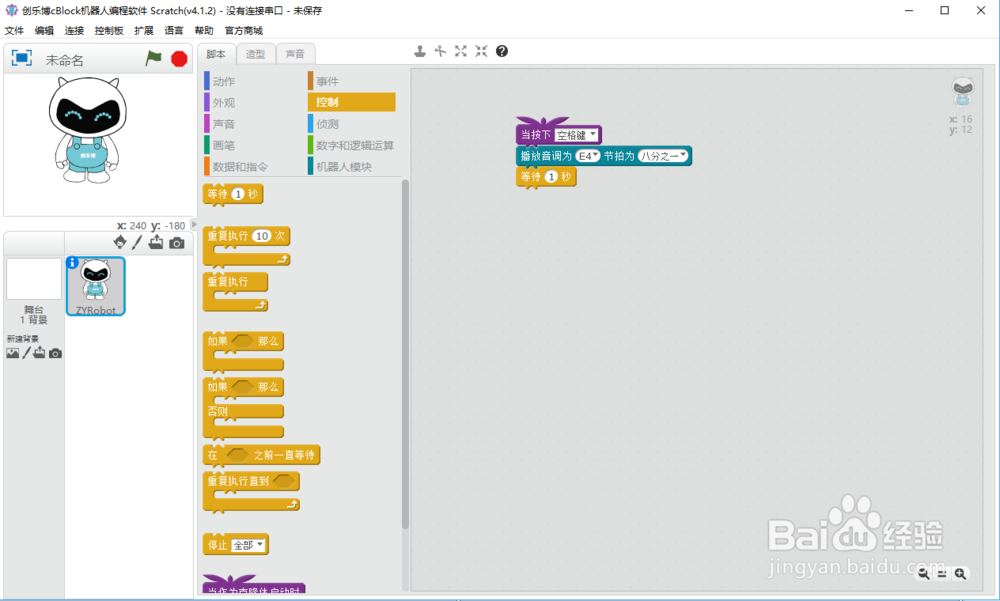Image resolution: width=1000 pixels, height=601 pixels.
Task: Click the red stop button
Action: tap(178, 58)
